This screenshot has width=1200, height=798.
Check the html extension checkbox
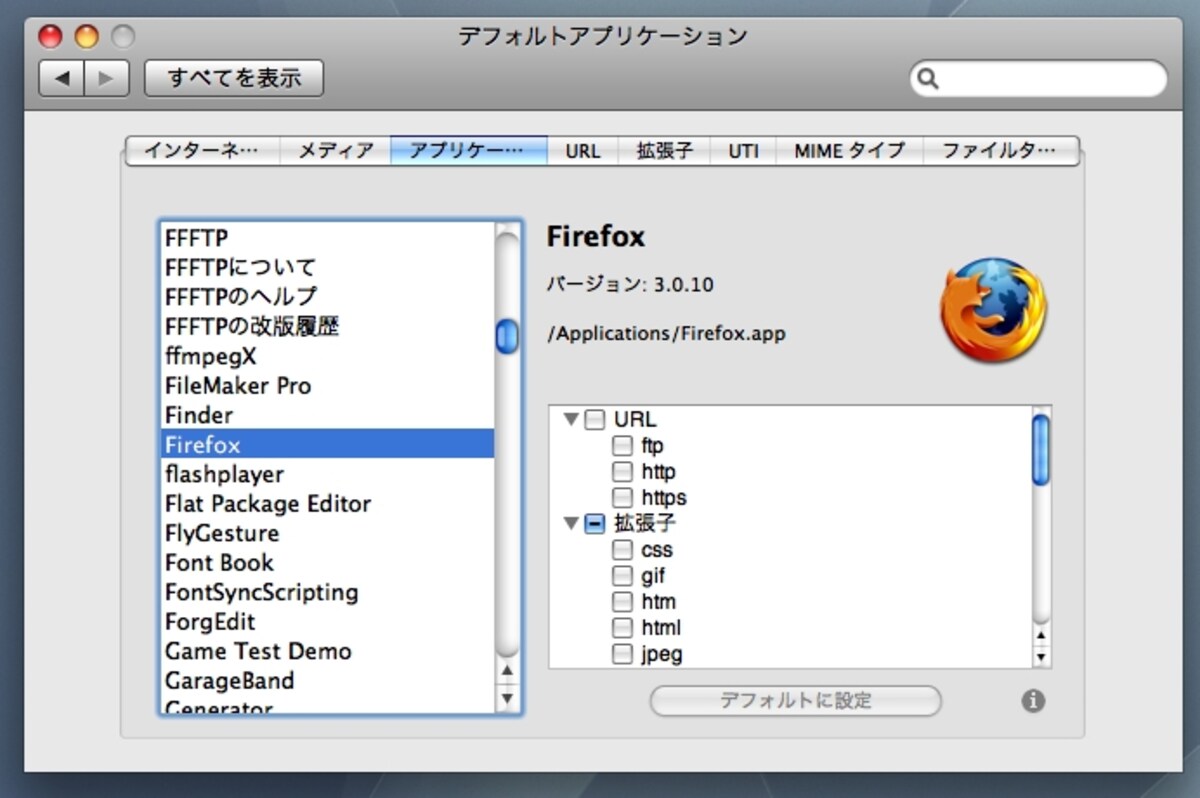point(622,628)
